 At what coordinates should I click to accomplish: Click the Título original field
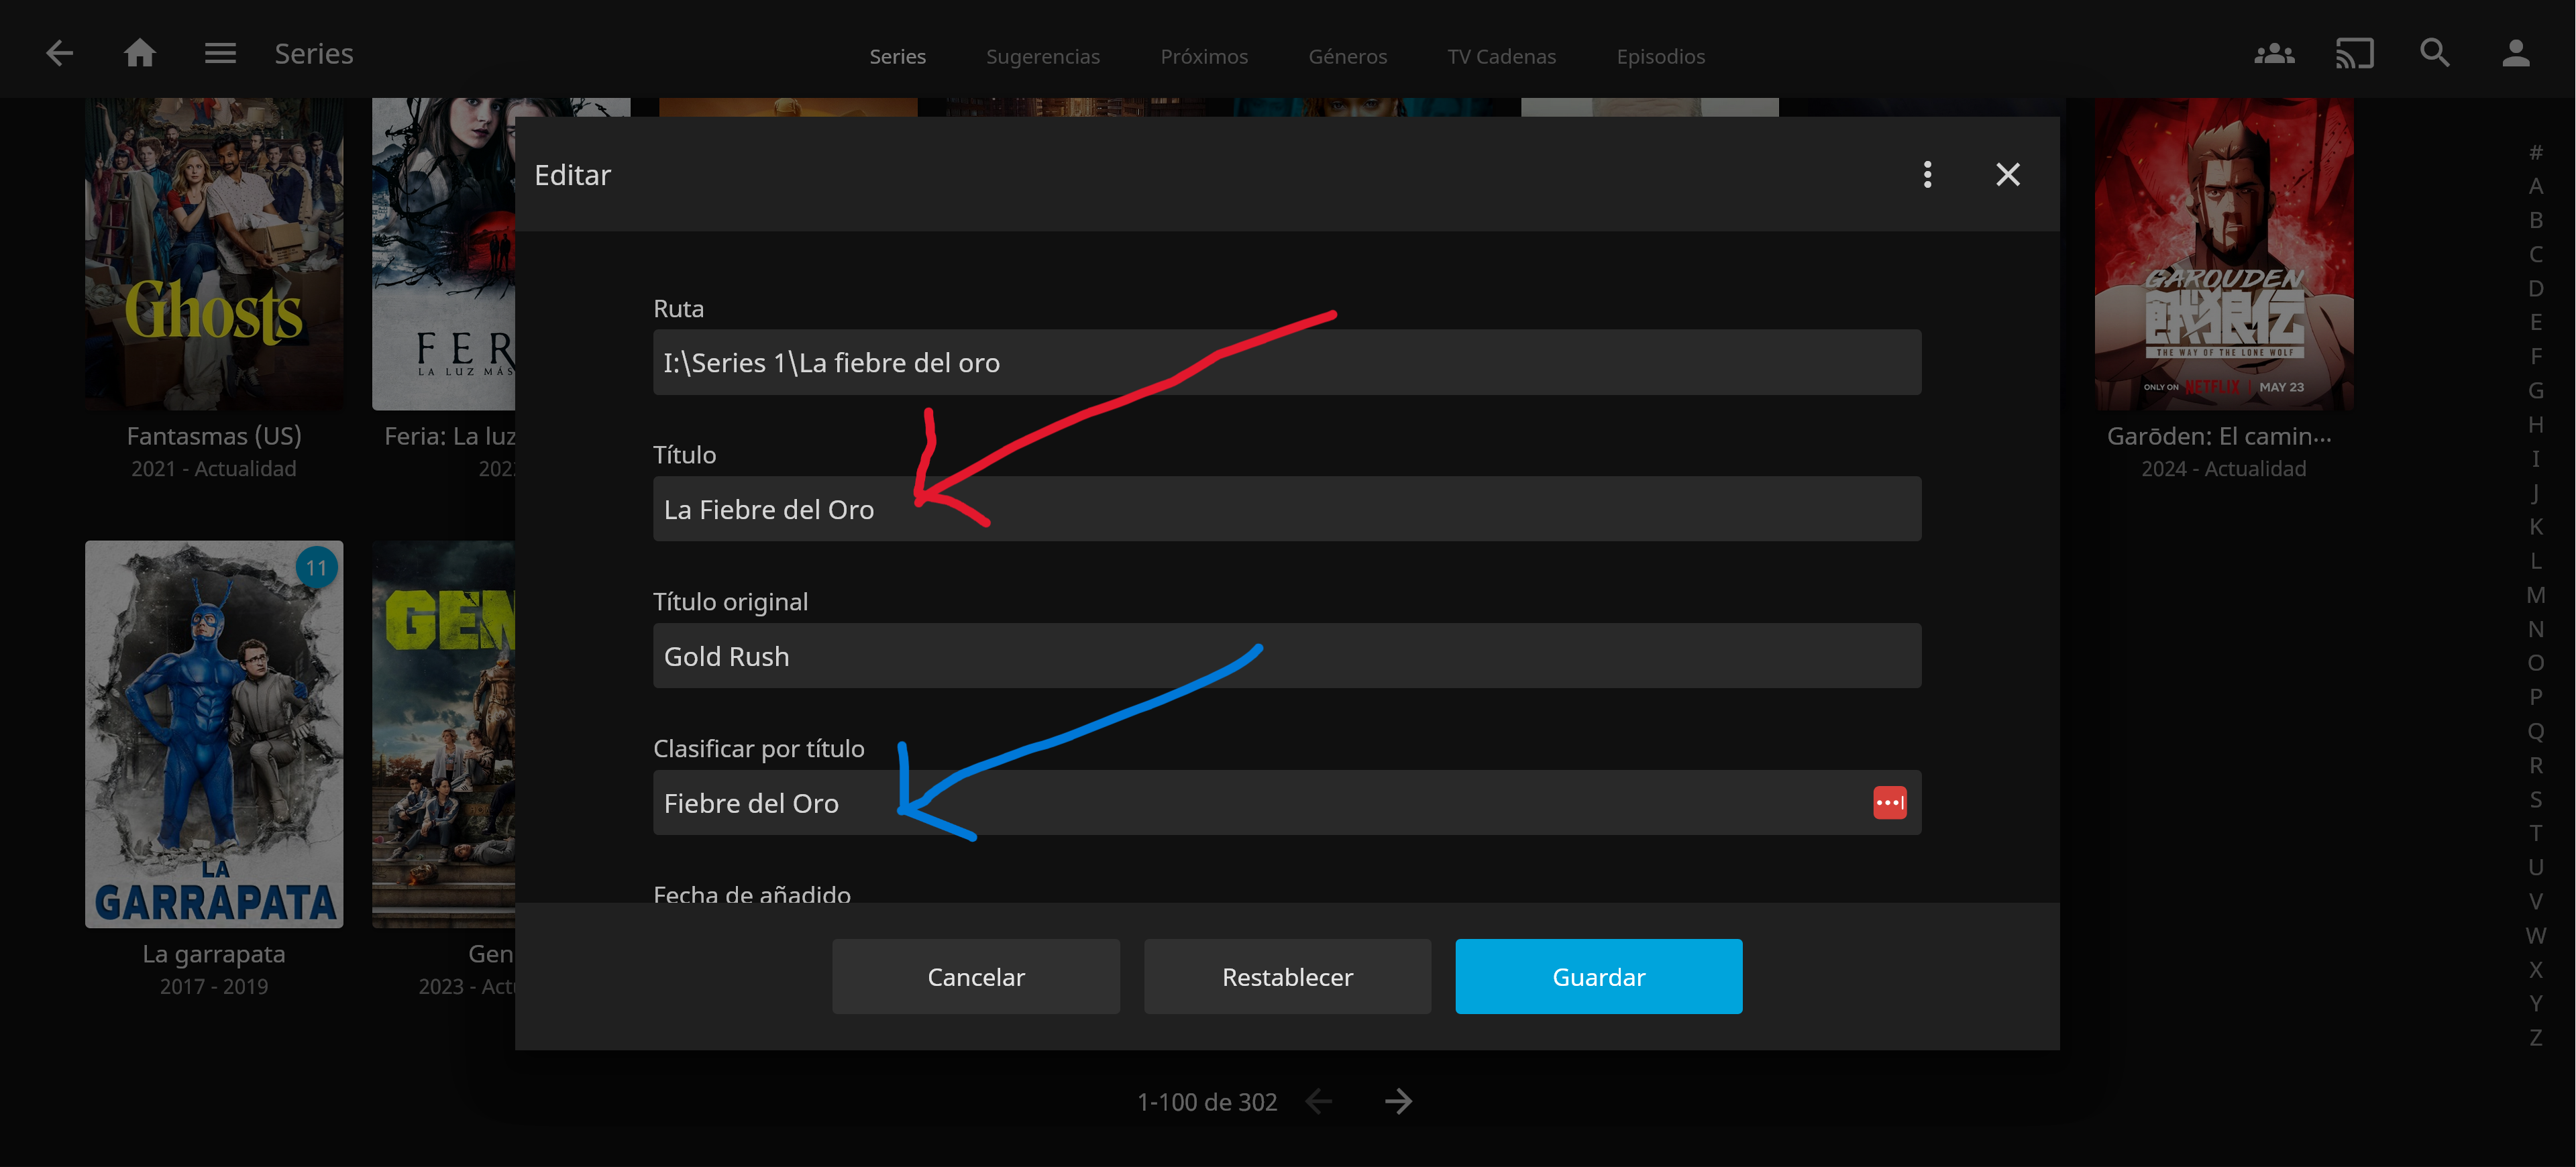(x=1286, y=656)
